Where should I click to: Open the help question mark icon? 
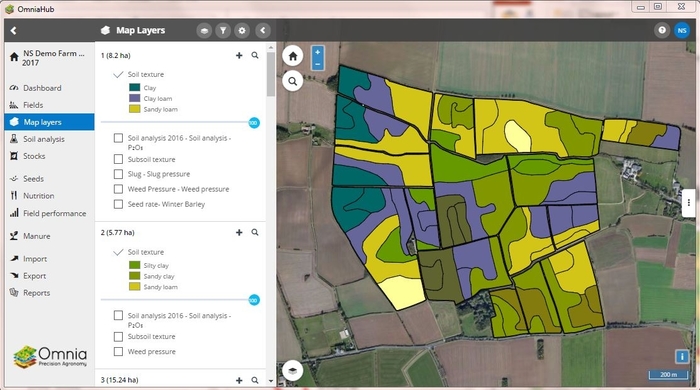pos(662,30)
